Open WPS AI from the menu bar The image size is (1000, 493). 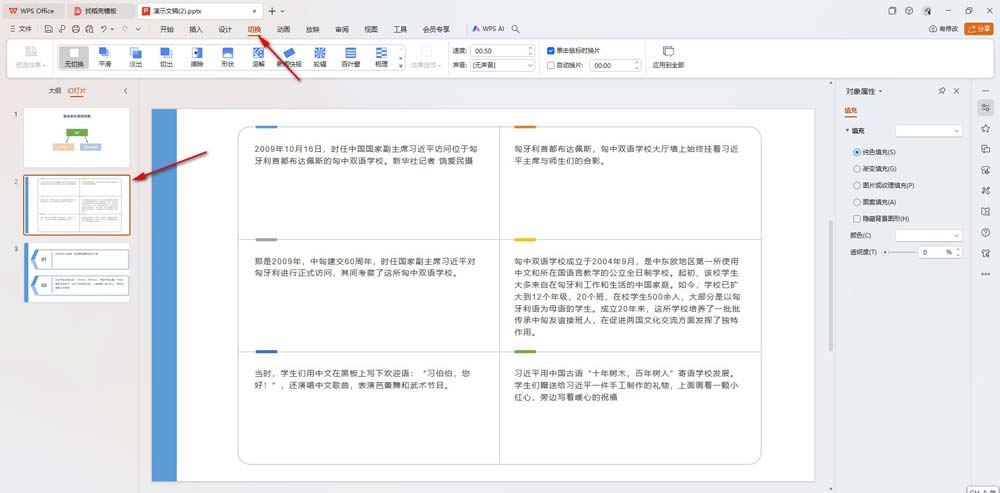tap(488, 29)
